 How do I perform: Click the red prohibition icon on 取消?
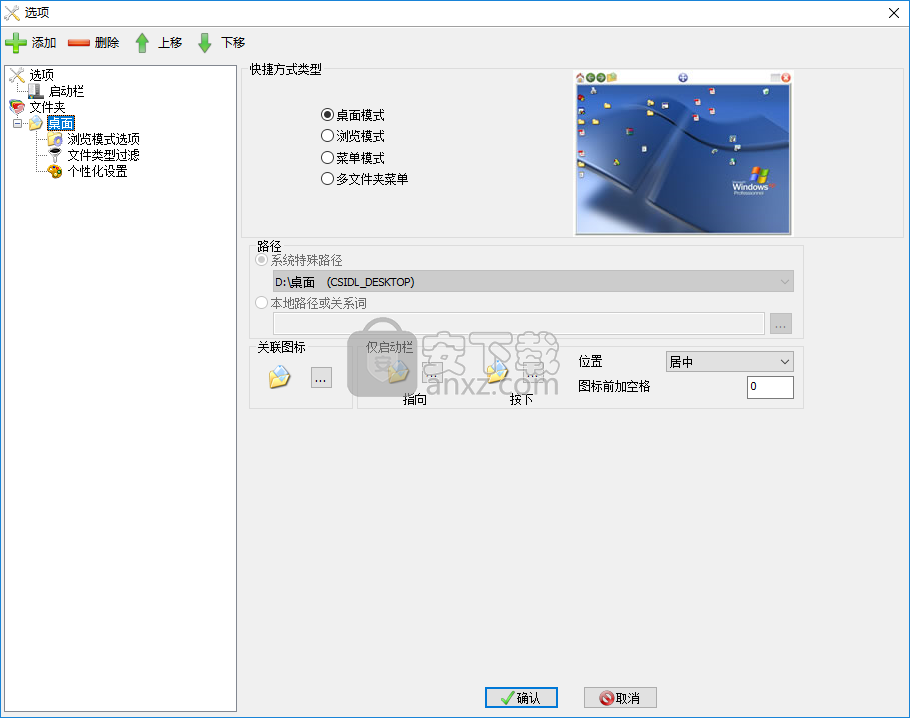tap(606, 698)
